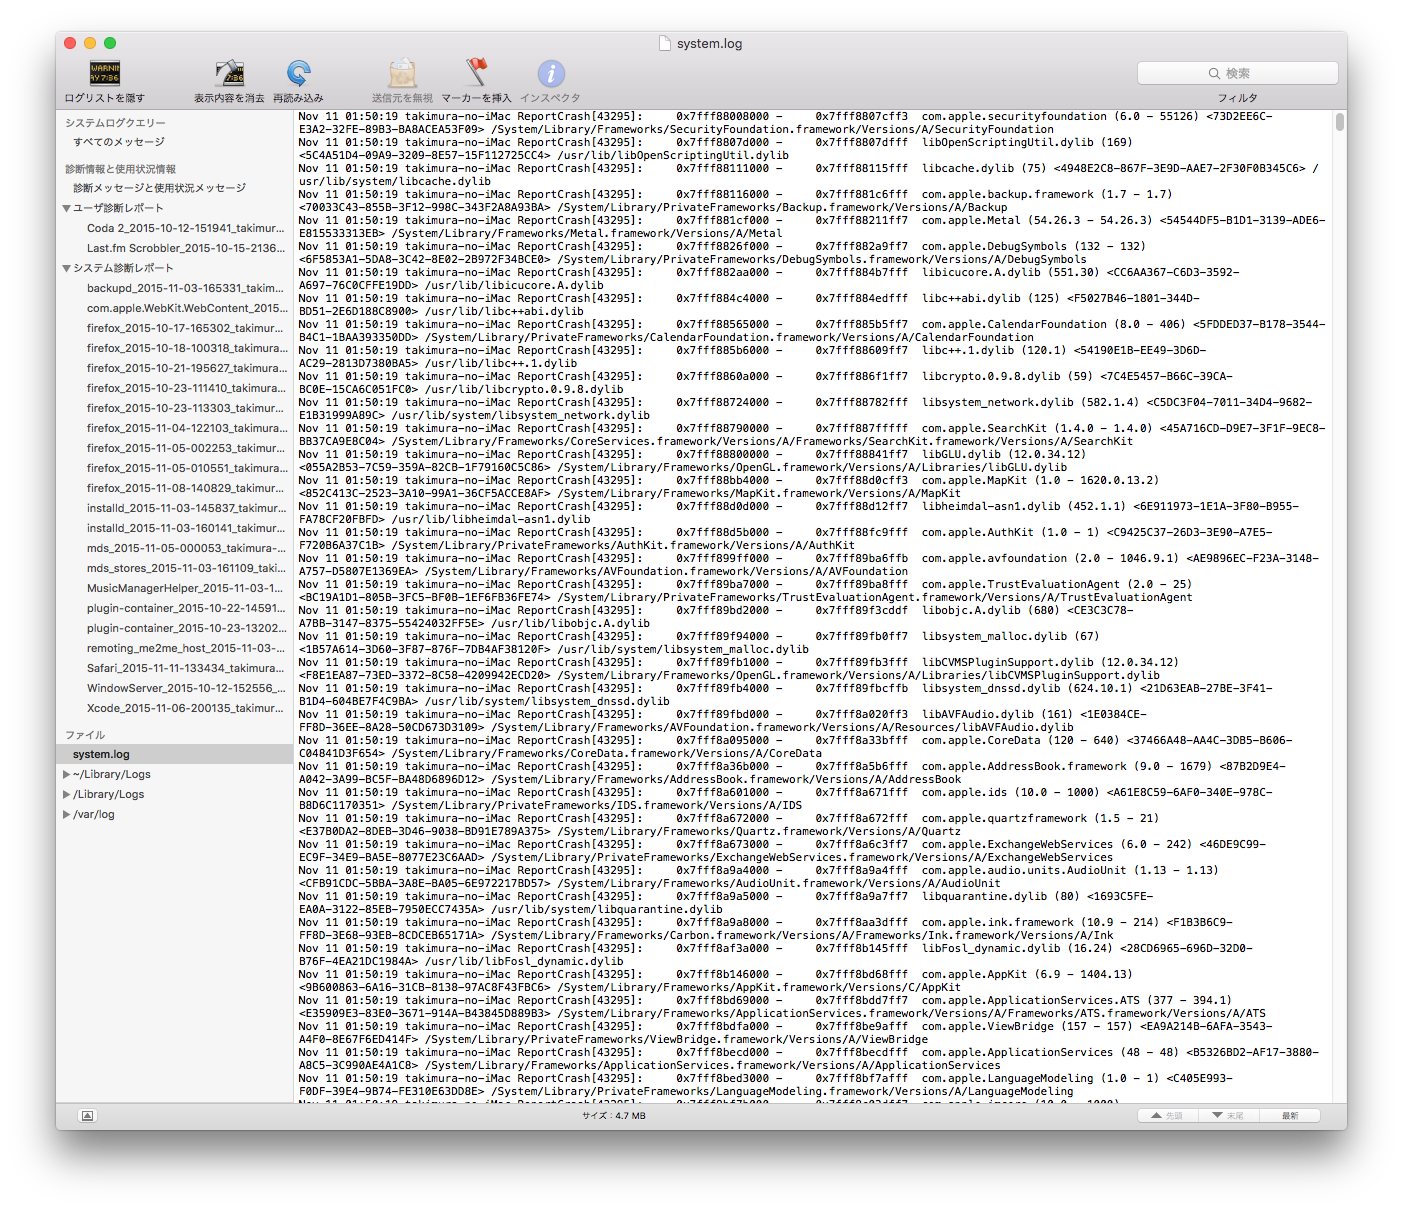Select the com.apple.WebKit.WebContent_2015 report
This screenshot has width=1403, height=1210.
[x=186, y=308]
